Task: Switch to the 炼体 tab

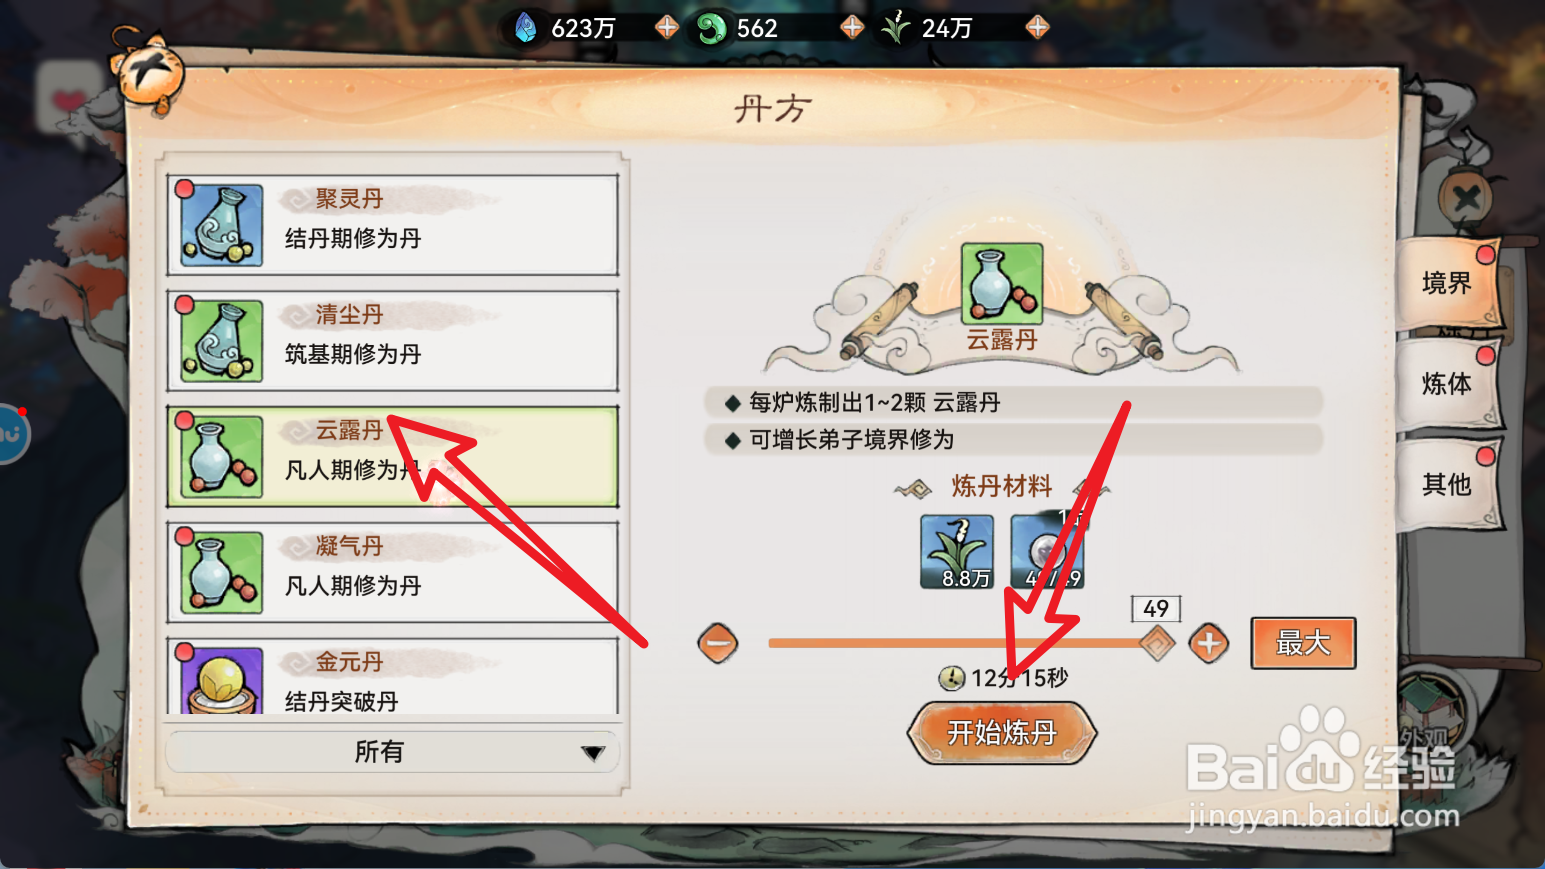Action: click(1447, 384)
